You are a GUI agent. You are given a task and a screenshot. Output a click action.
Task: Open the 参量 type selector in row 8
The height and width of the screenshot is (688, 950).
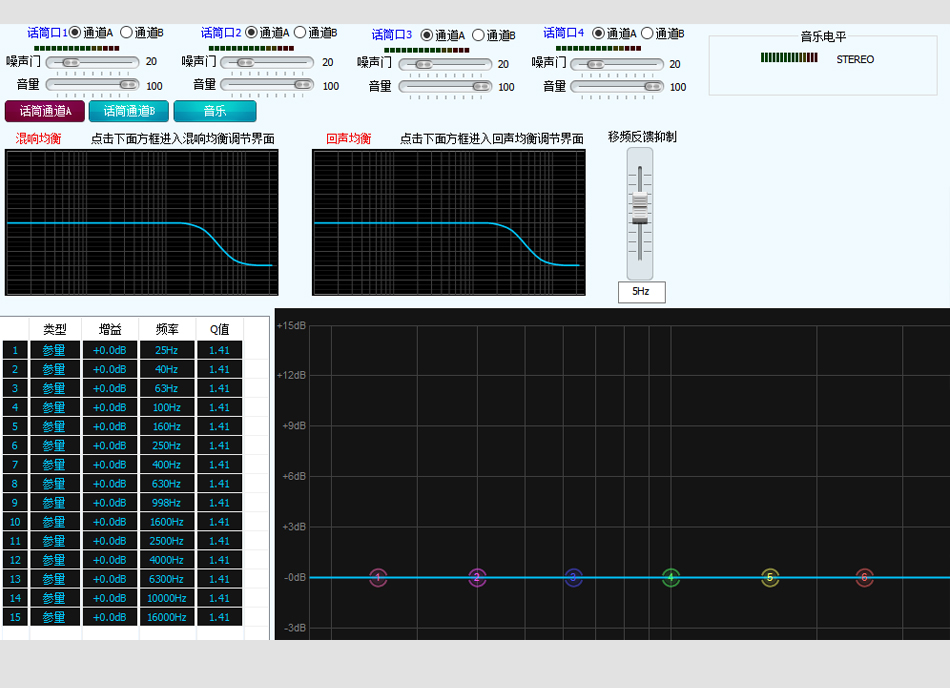(54, 483)
